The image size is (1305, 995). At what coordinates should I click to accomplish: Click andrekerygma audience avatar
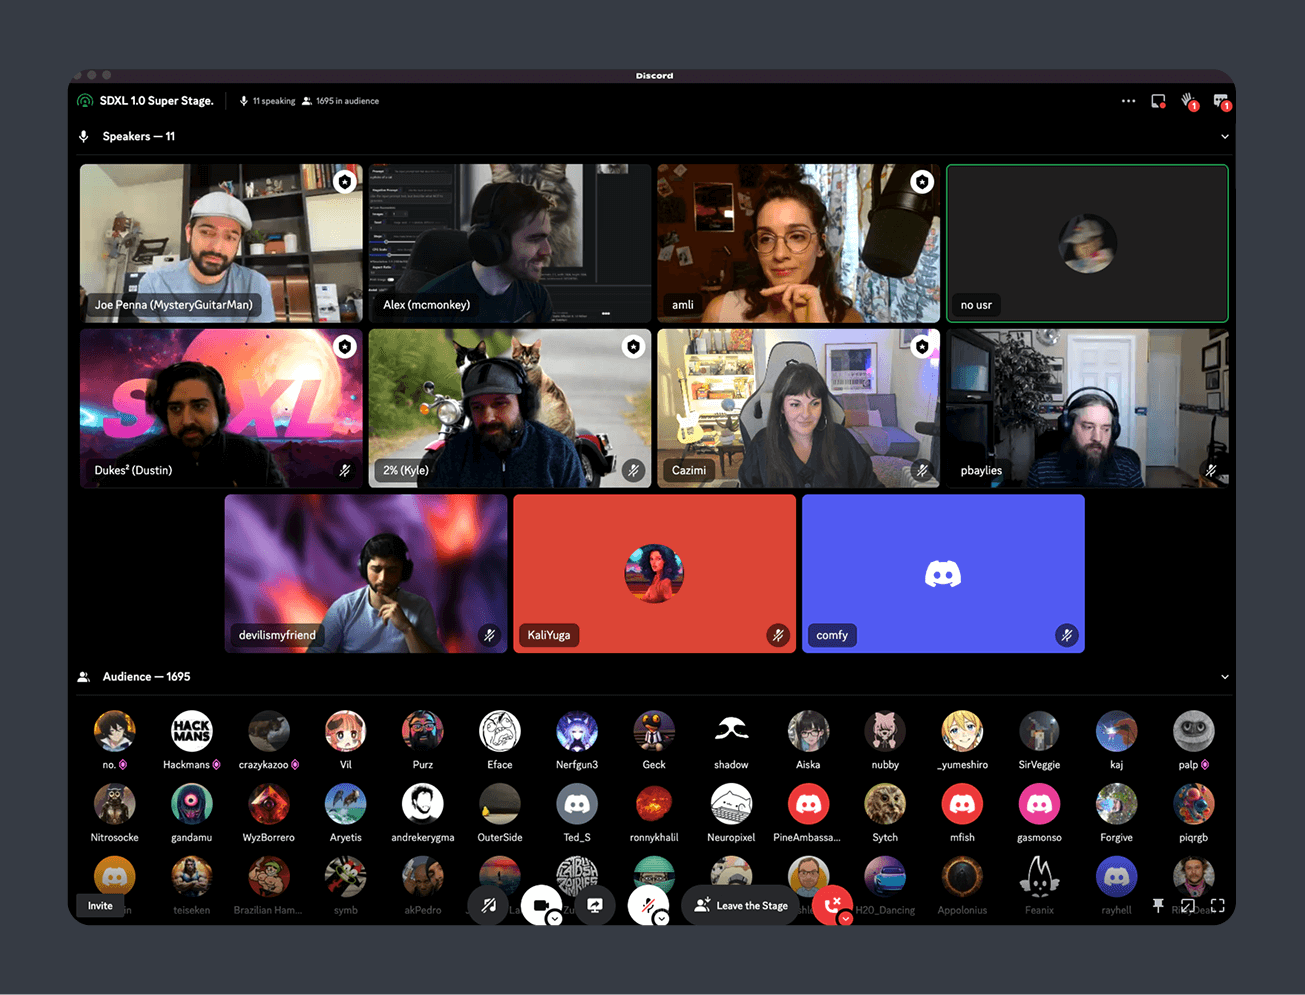pyautogui.click(x=423, y=804)
